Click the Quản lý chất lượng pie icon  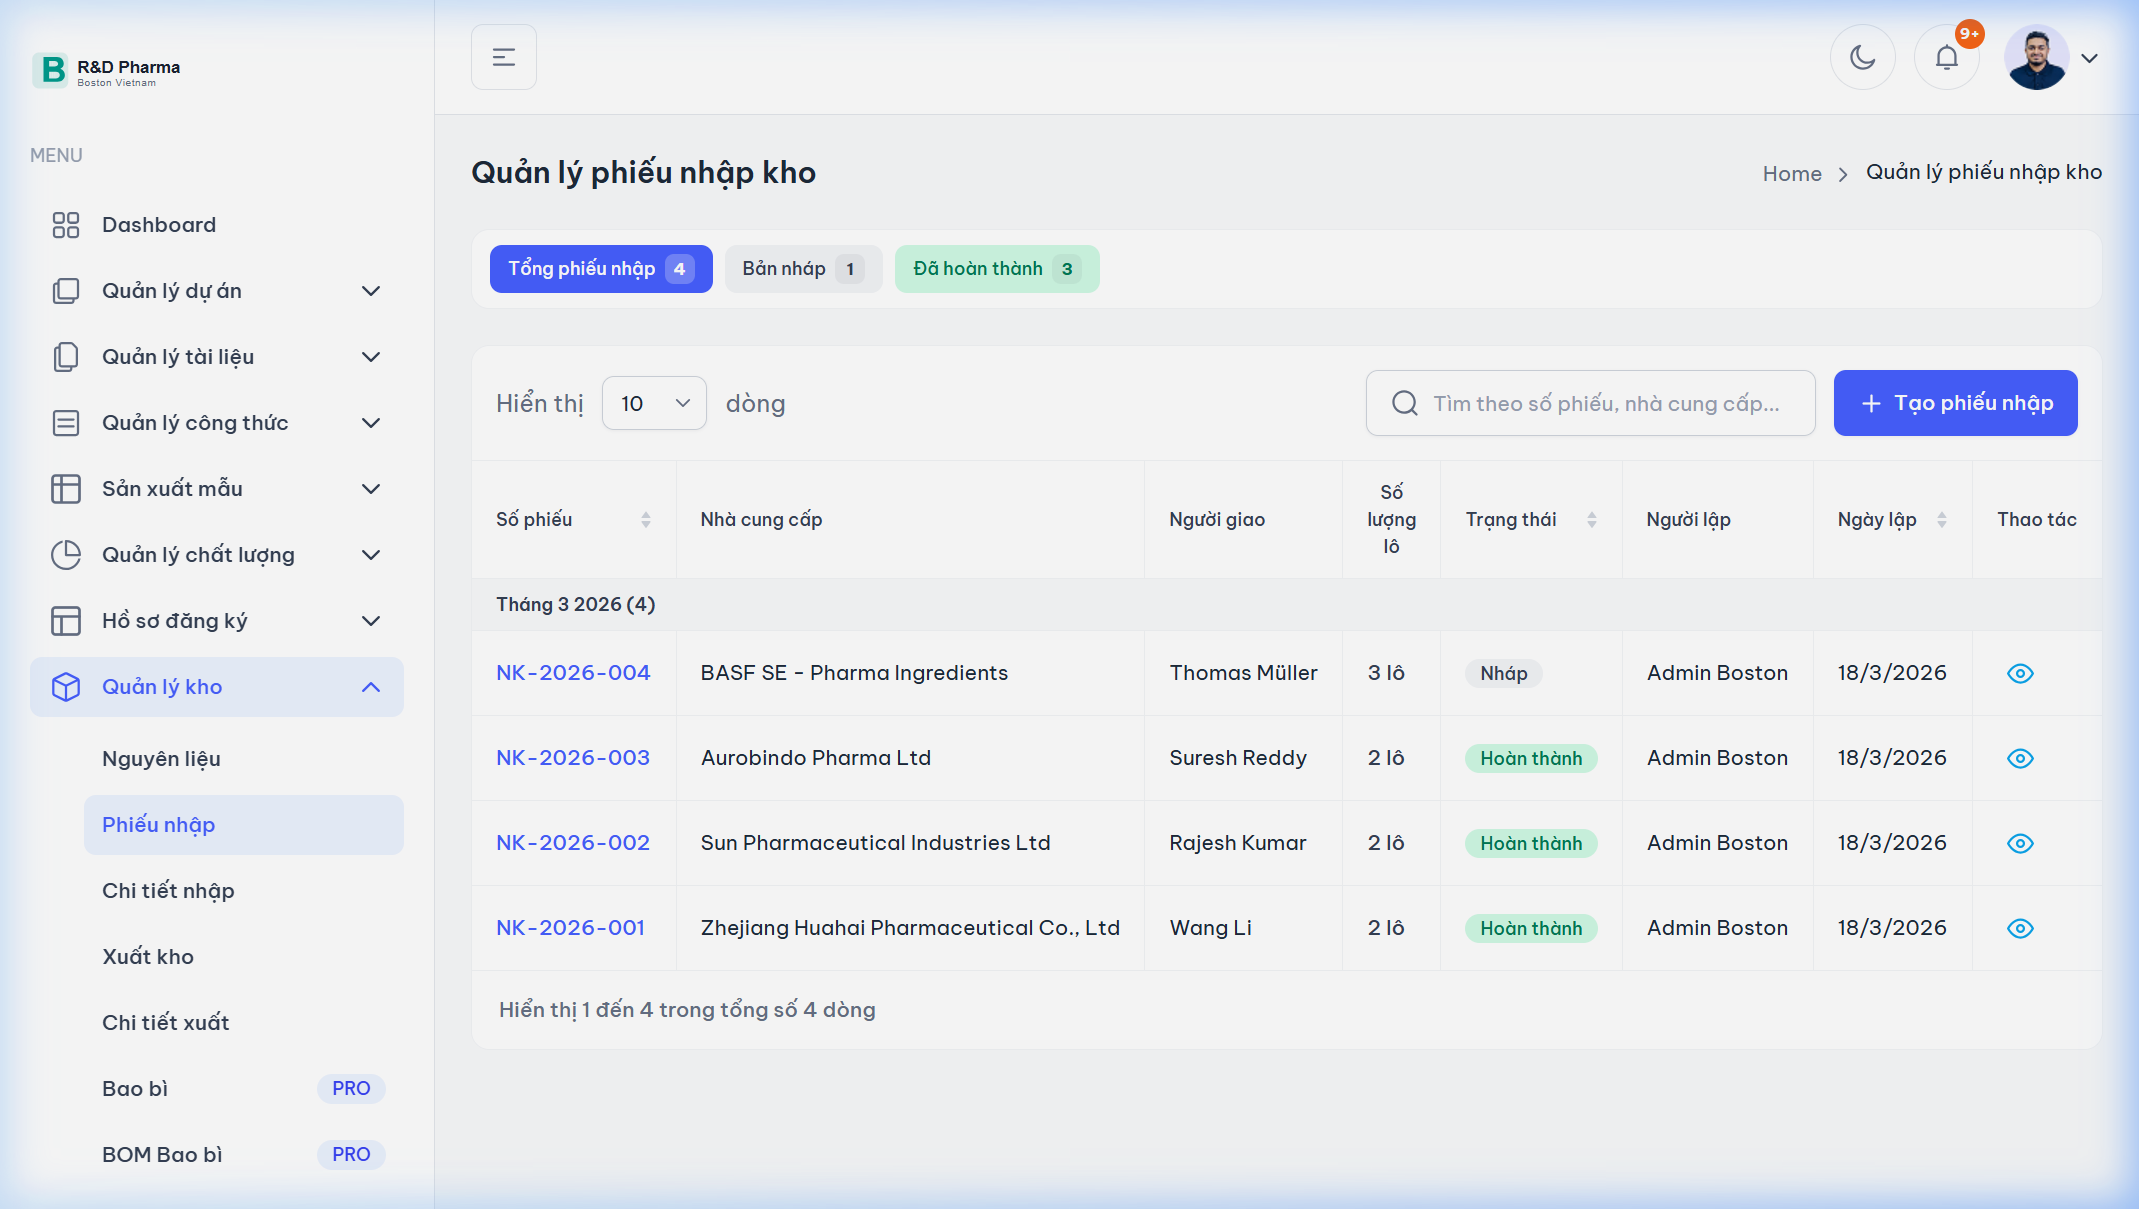(66, 555)
